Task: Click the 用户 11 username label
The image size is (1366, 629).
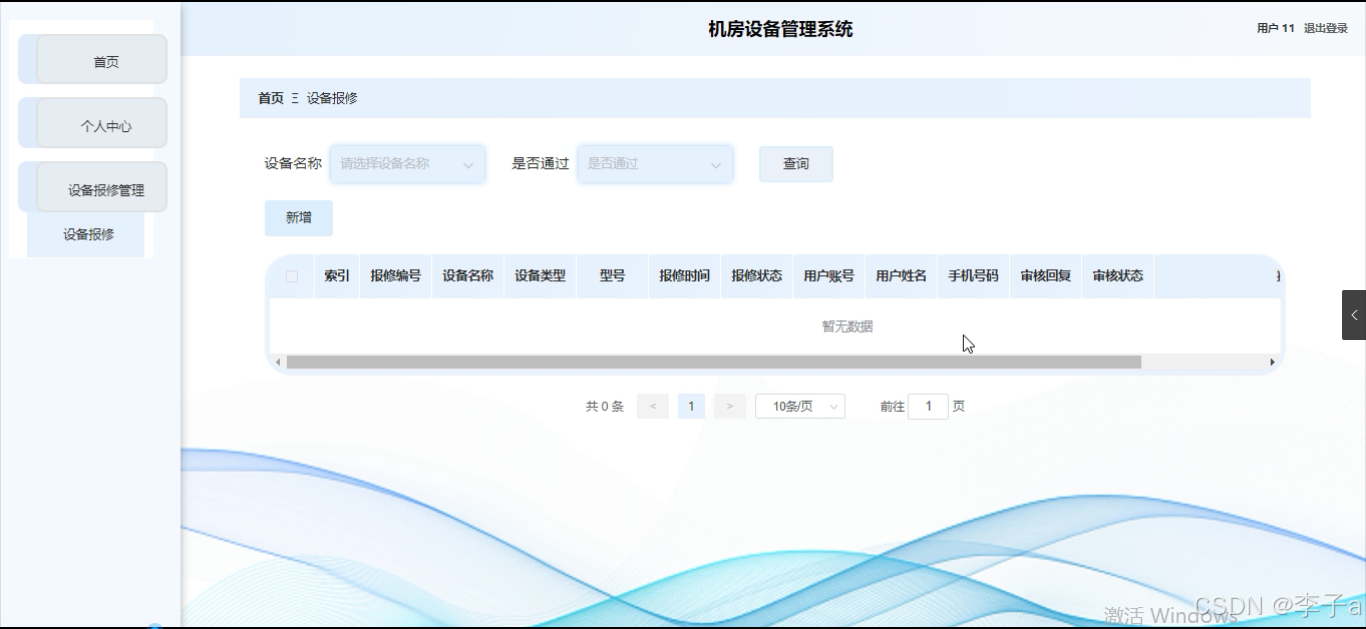Action: tap(1276, 28)
